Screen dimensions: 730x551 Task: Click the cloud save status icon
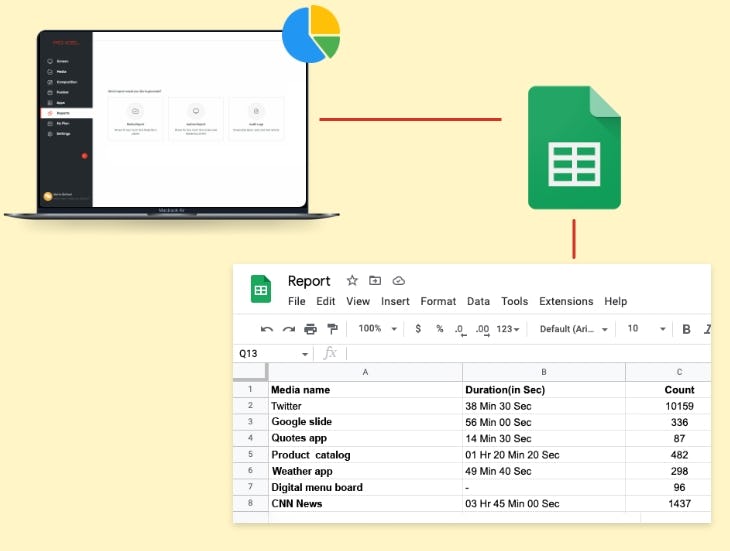pos(399,281)
